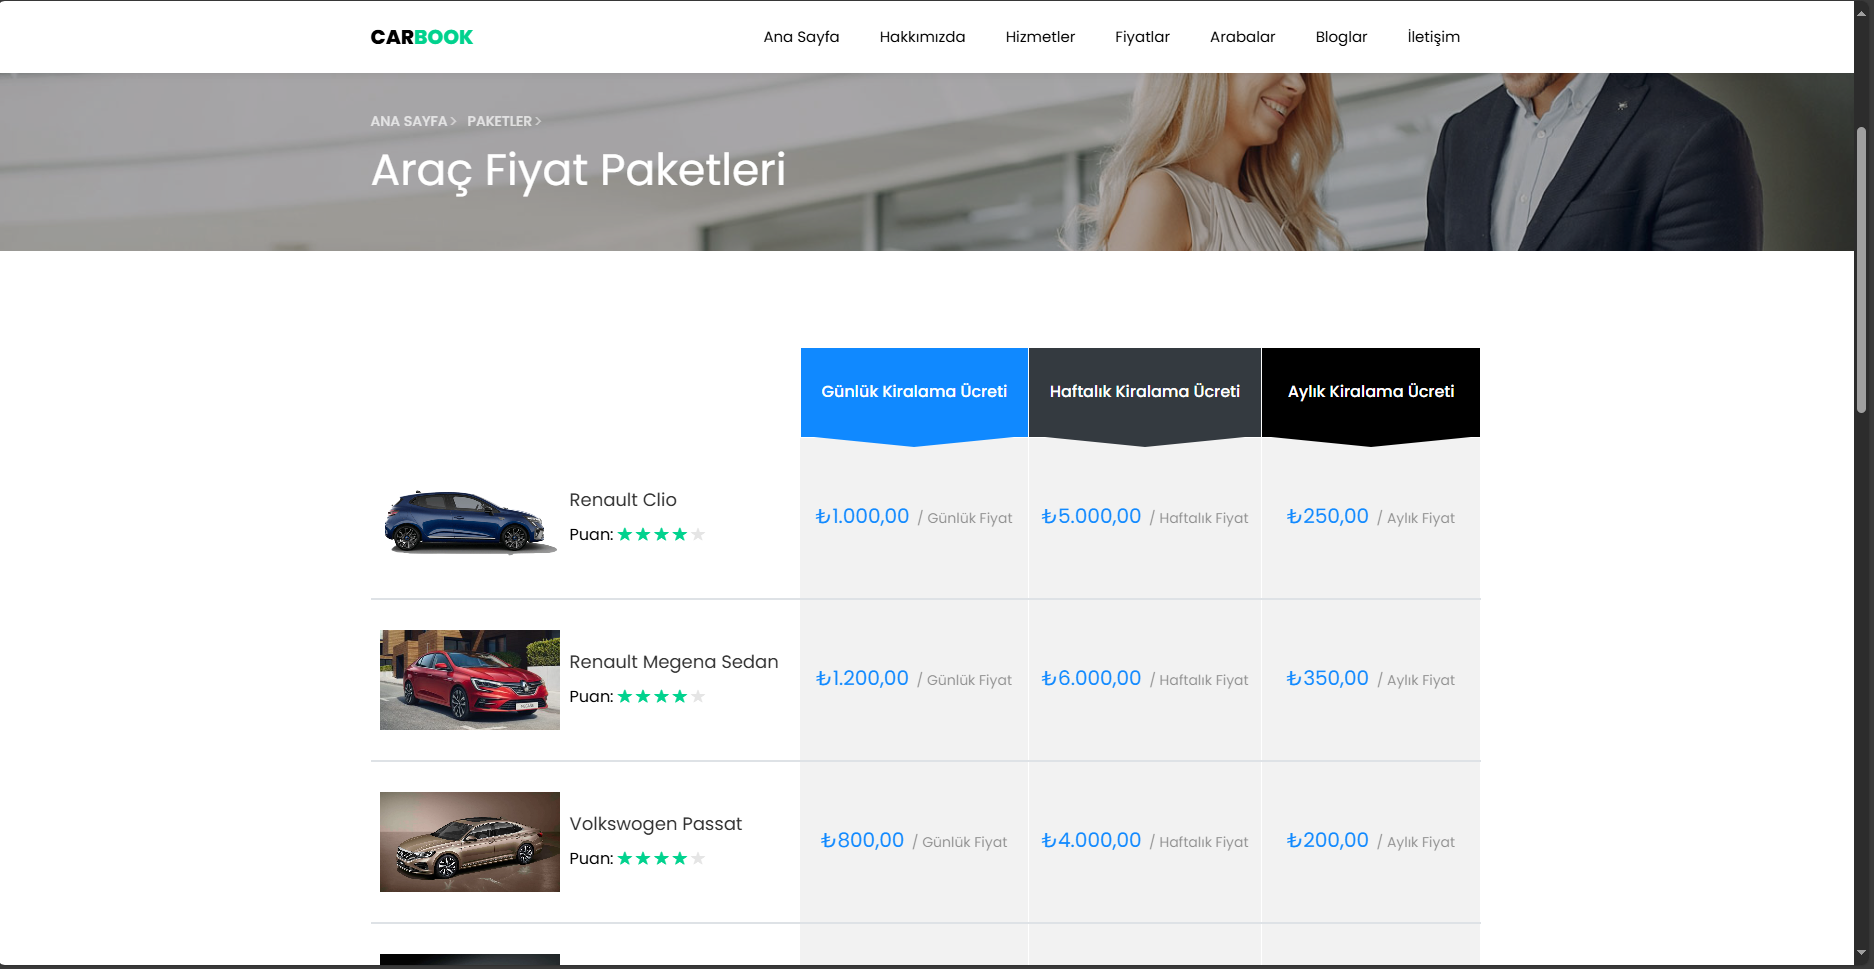Open the Hakkımızda page
The height and width of the screenshot is (970, 1874).
(921, 36)
